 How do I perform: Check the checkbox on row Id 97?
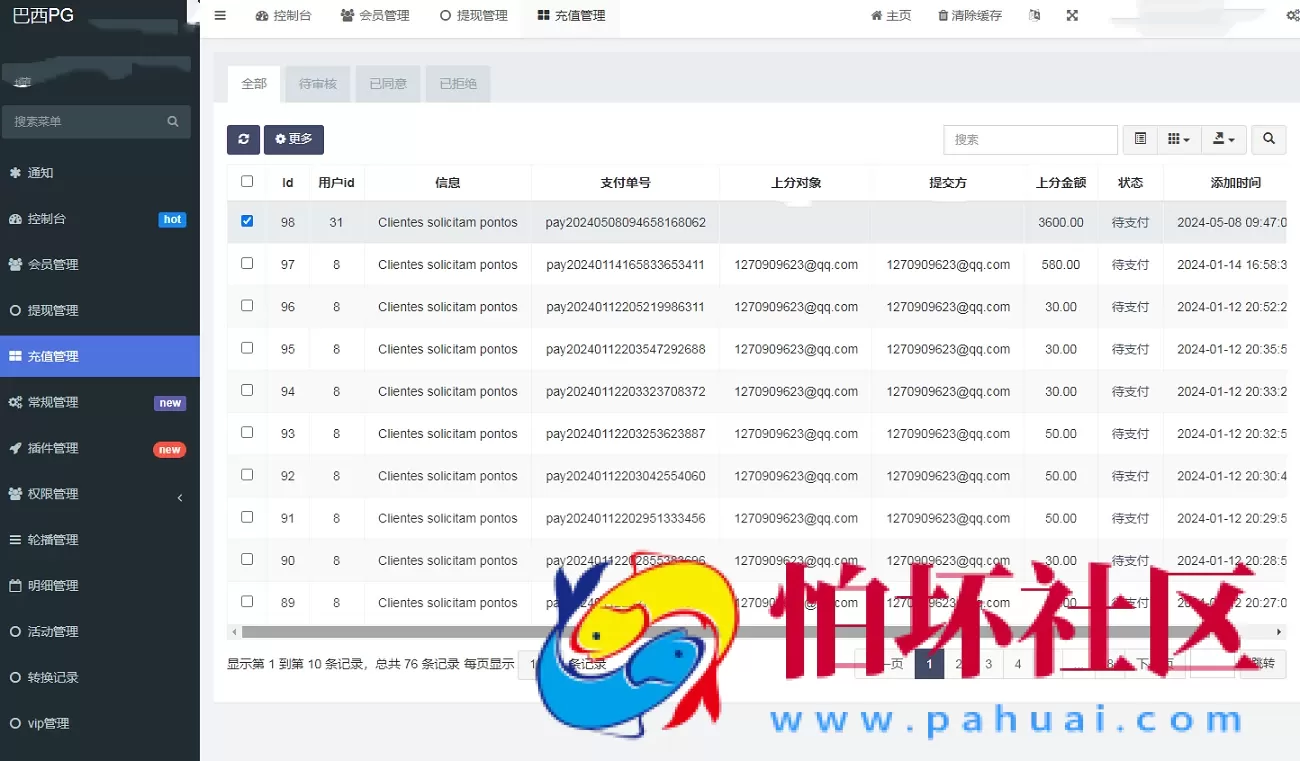coord(247,264)
